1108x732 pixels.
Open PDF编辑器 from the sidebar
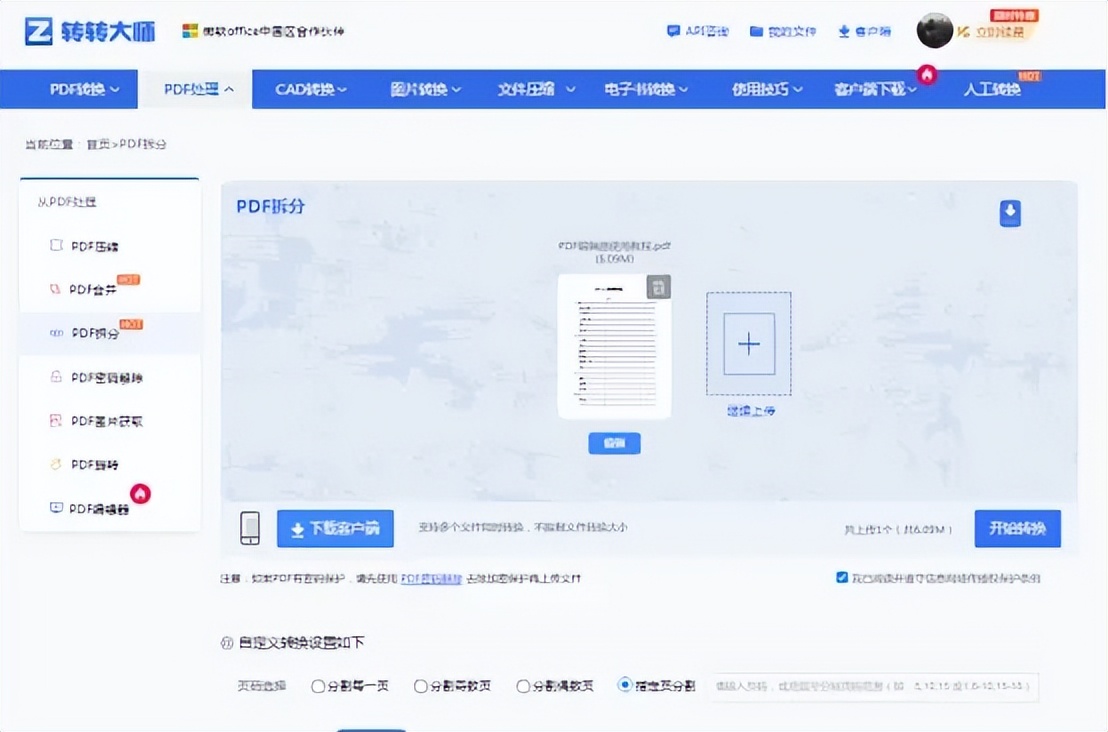coord(98,508)
